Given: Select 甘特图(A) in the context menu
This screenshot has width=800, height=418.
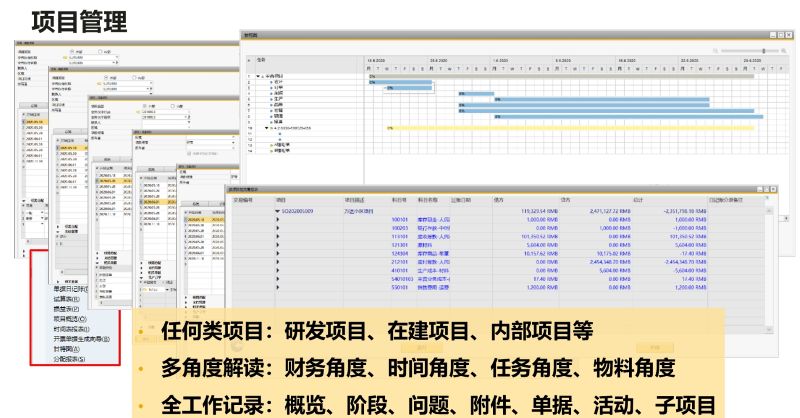Looking at the screenshot, I should [67, 349].
